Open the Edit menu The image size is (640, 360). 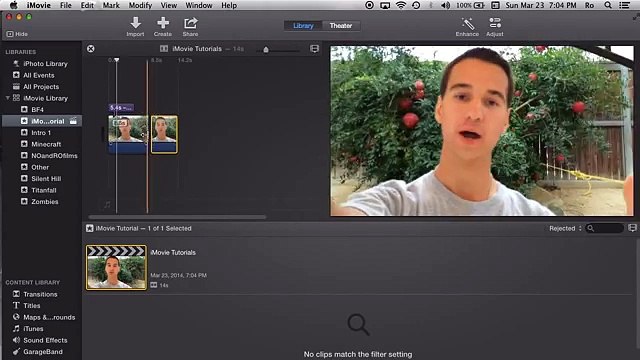pos(87,5)
